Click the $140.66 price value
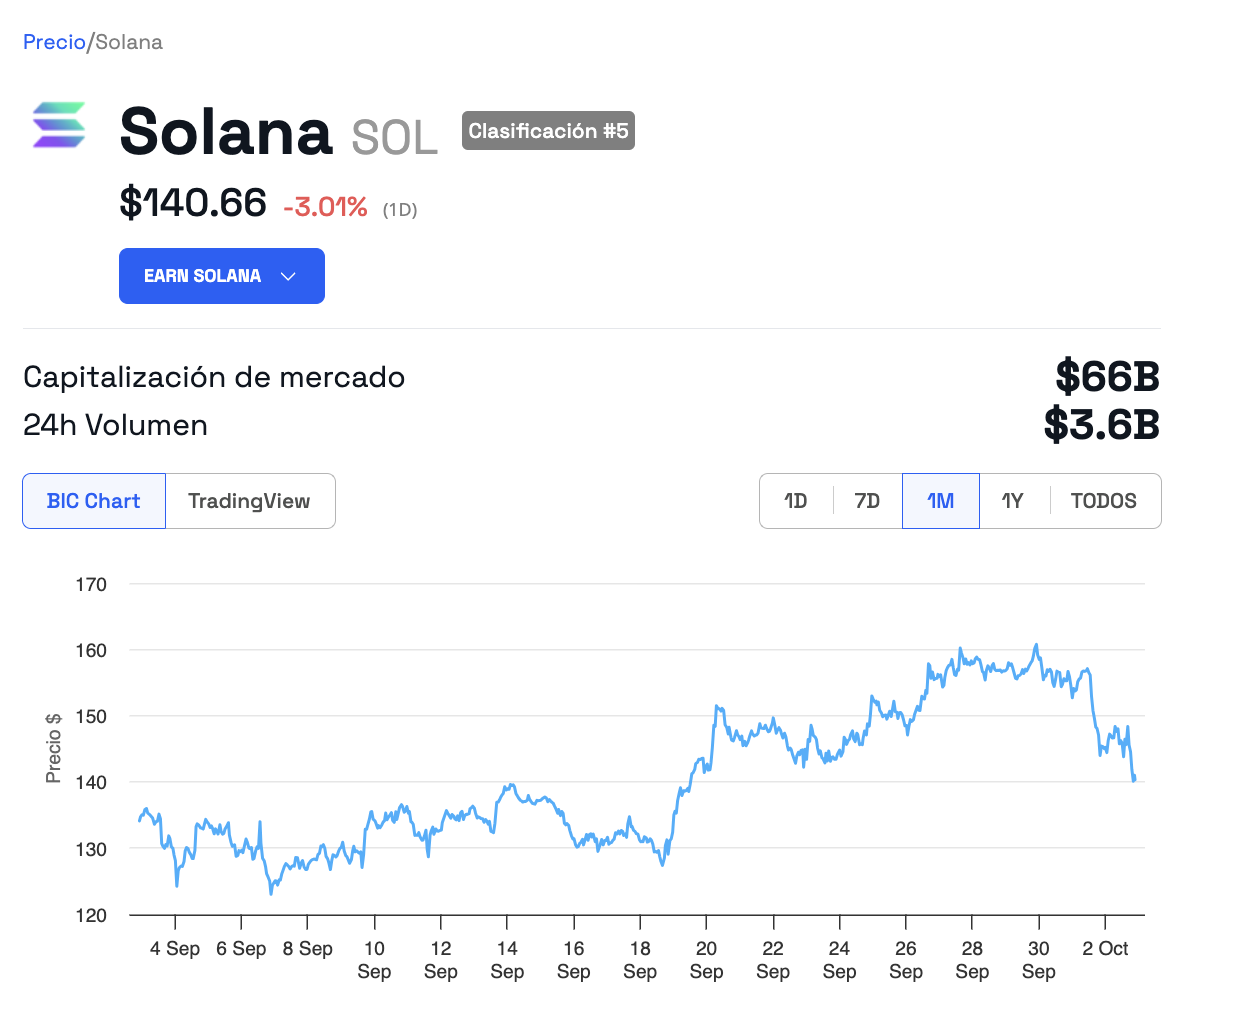 tap(193, 203)
